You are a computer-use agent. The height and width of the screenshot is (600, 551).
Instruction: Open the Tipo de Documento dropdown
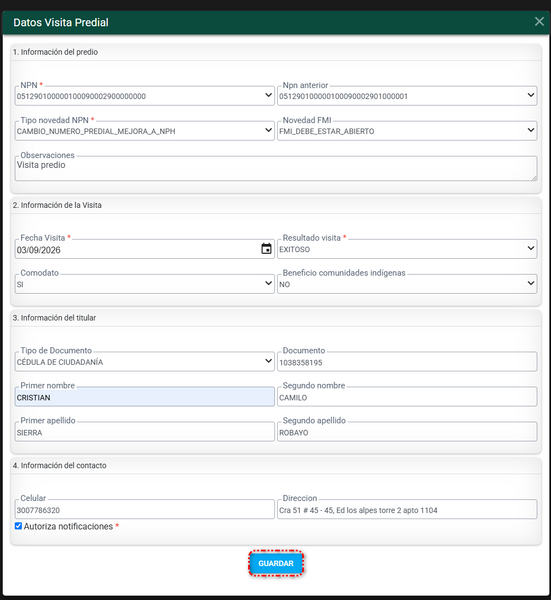tap(145, 362)
